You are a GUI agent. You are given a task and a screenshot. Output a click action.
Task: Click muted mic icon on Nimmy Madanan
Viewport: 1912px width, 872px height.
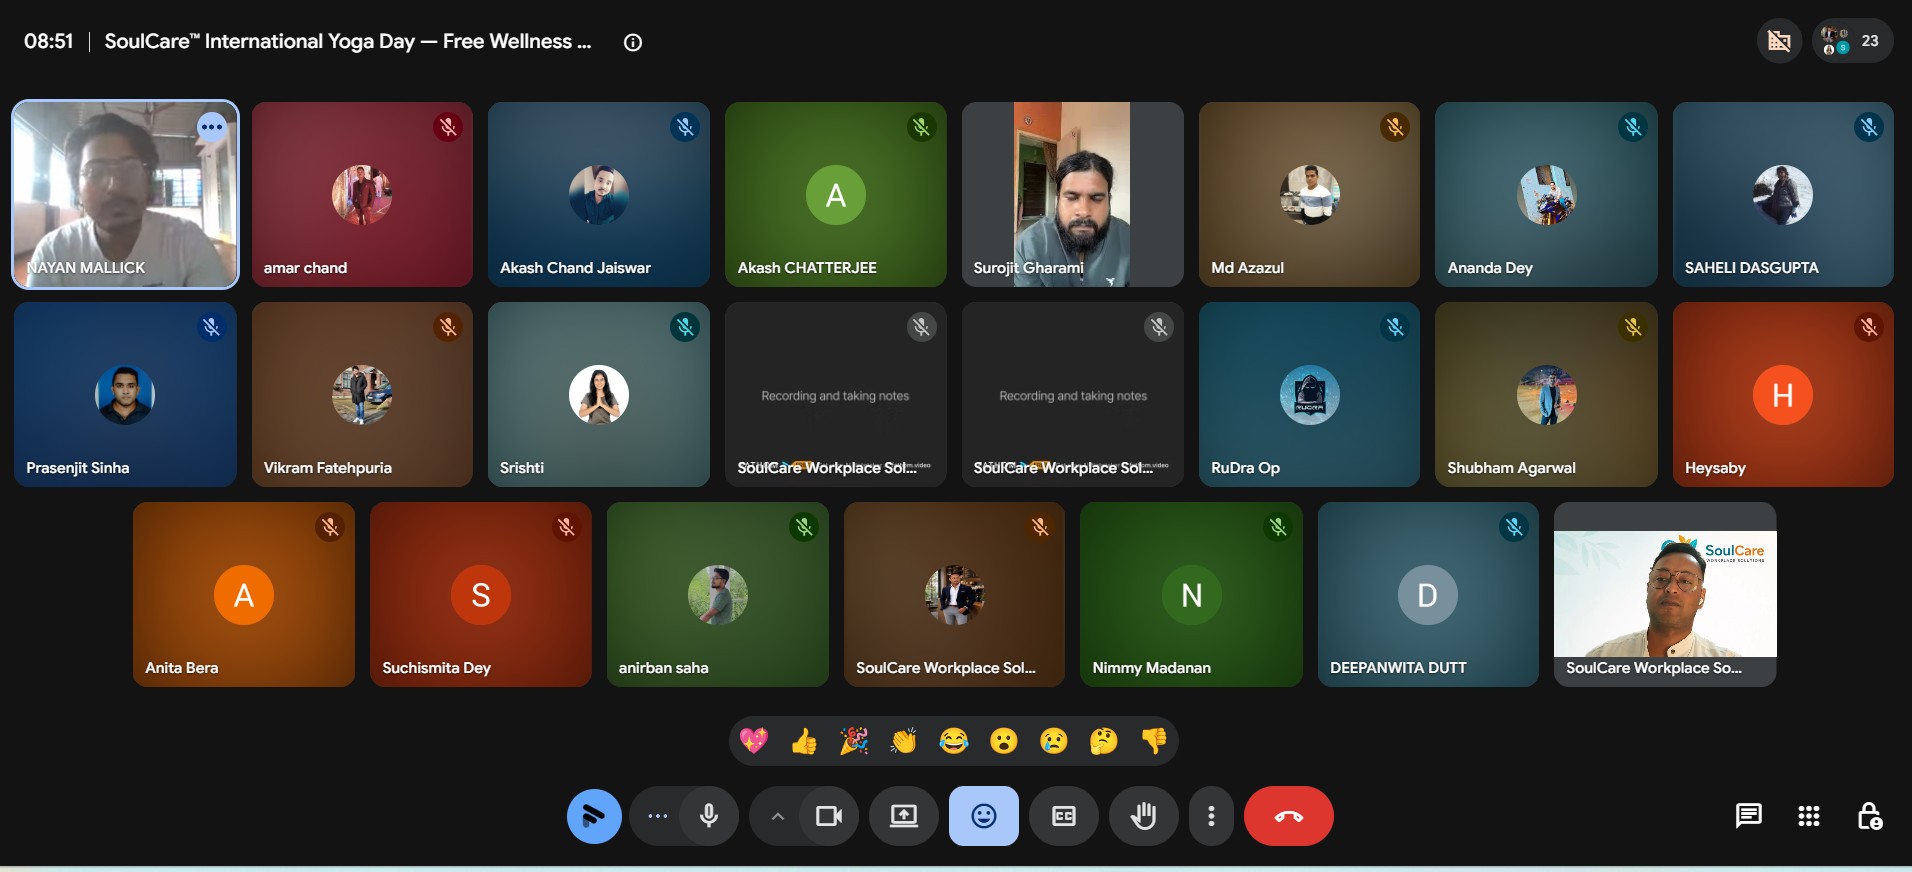point(1278,527)
